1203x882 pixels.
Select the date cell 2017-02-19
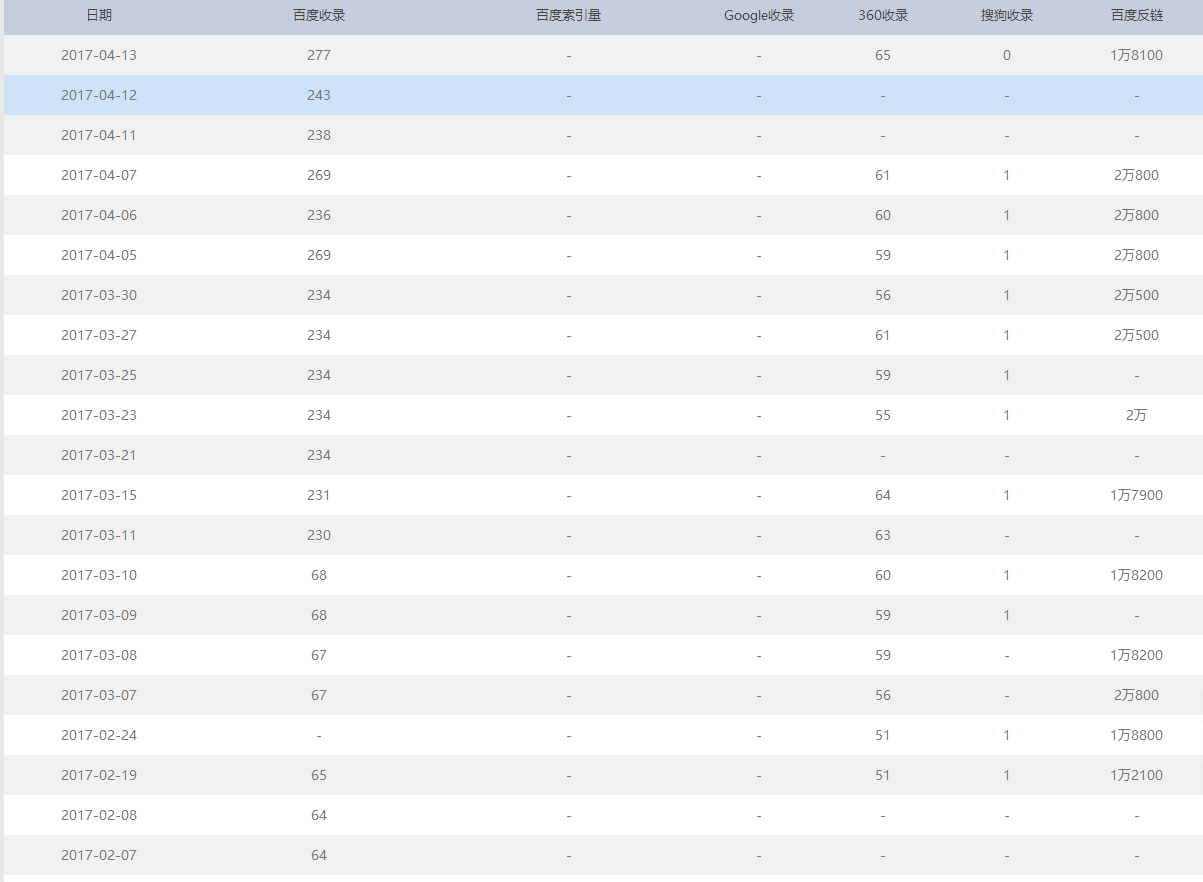pyautogui.click(x=99, y=775)
